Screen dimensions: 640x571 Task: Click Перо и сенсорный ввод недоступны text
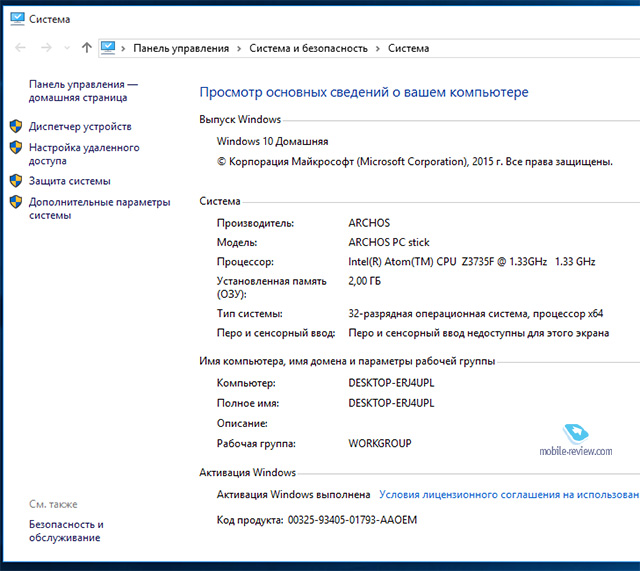pyautogui.click(x=478, y=333)
